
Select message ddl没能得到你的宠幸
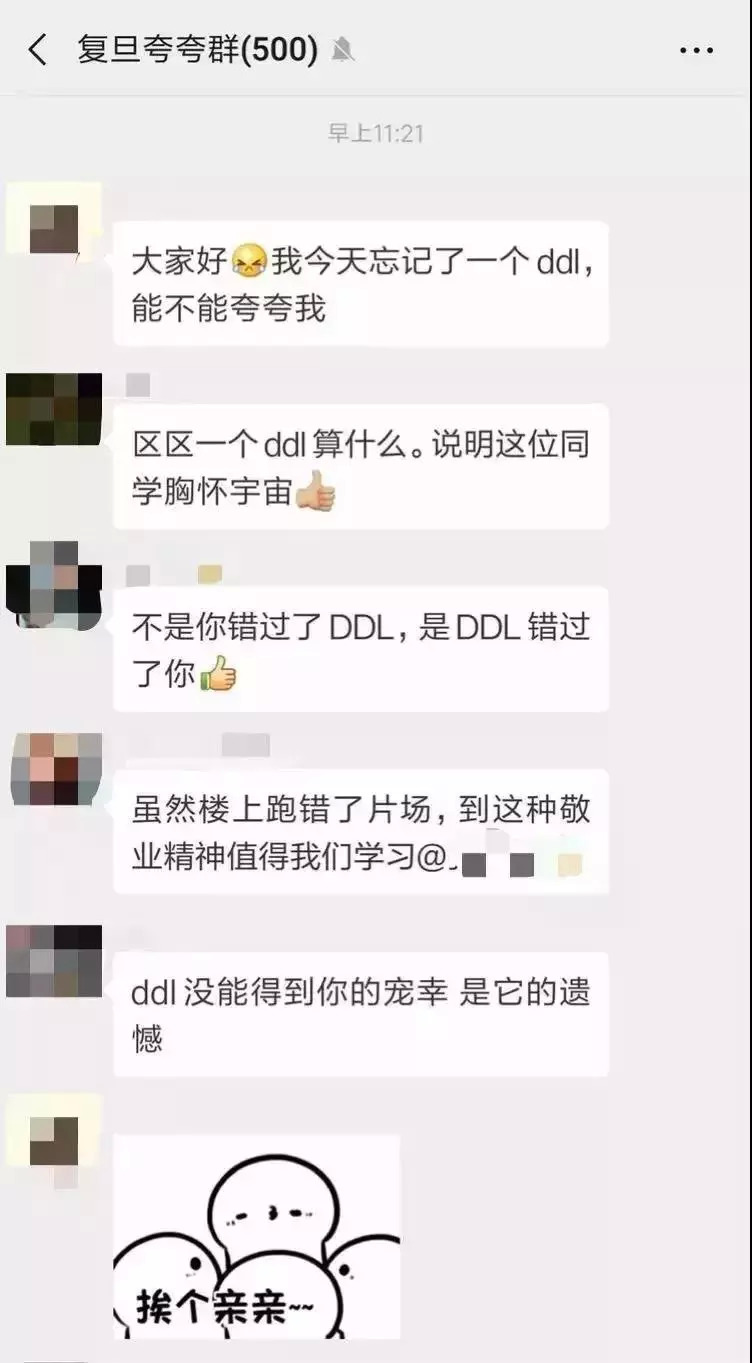361,1015
